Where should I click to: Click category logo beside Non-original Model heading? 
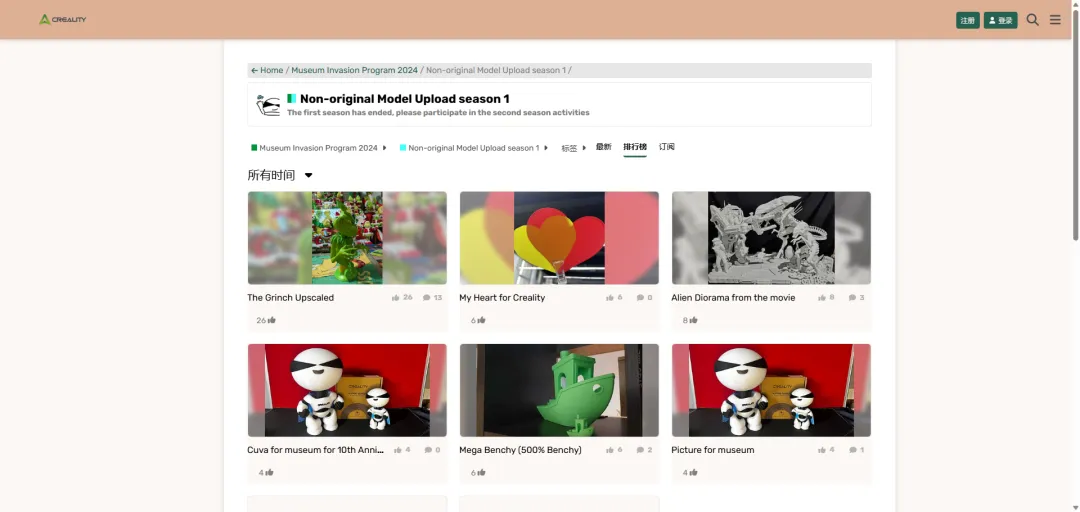click(268, 105)
